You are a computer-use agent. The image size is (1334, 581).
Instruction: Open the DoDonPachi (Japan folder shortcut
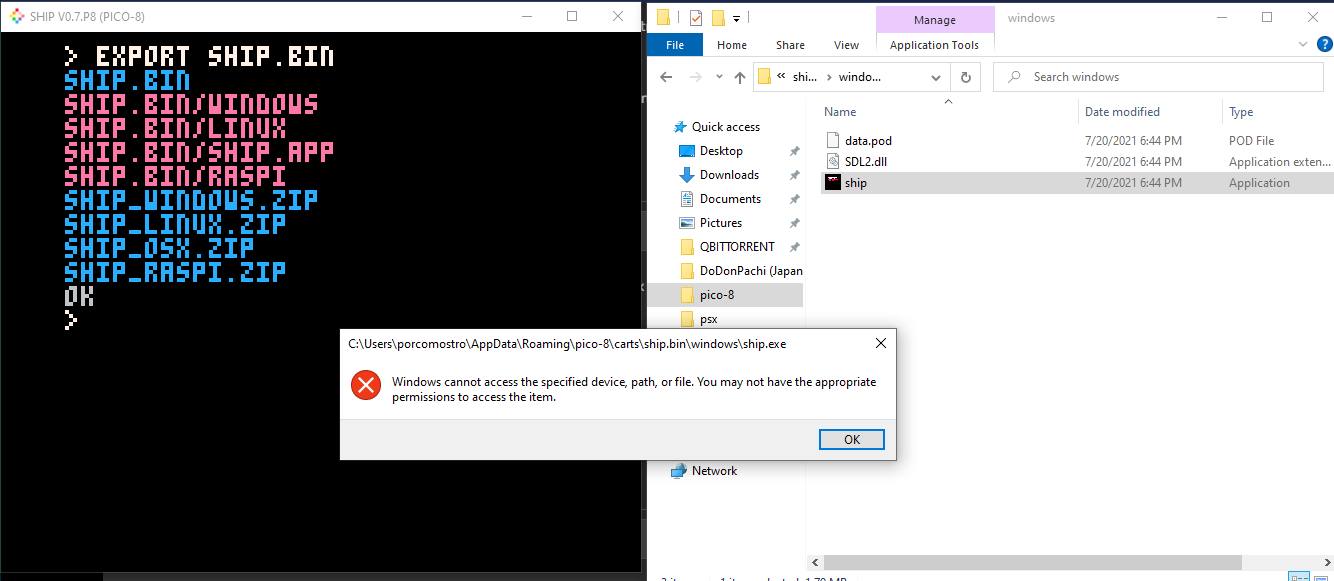pos(751,271)
